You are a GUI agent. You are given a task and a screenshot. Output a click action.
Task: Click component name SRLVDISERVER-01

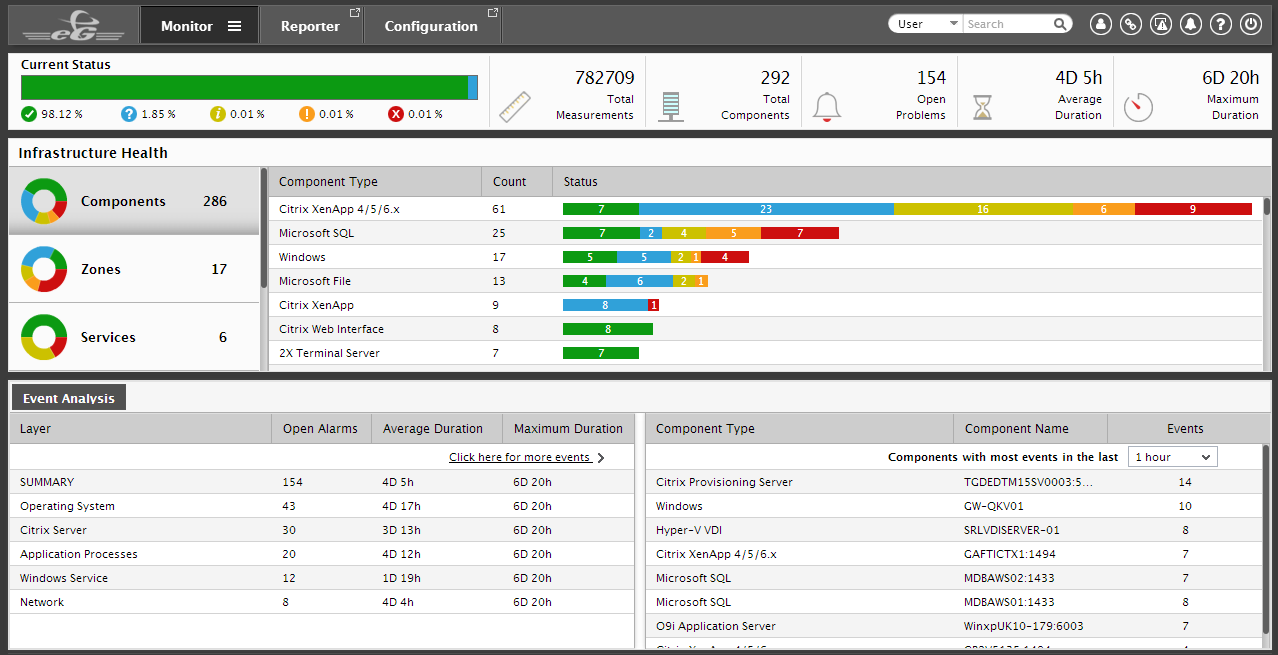pos(1012,530)
